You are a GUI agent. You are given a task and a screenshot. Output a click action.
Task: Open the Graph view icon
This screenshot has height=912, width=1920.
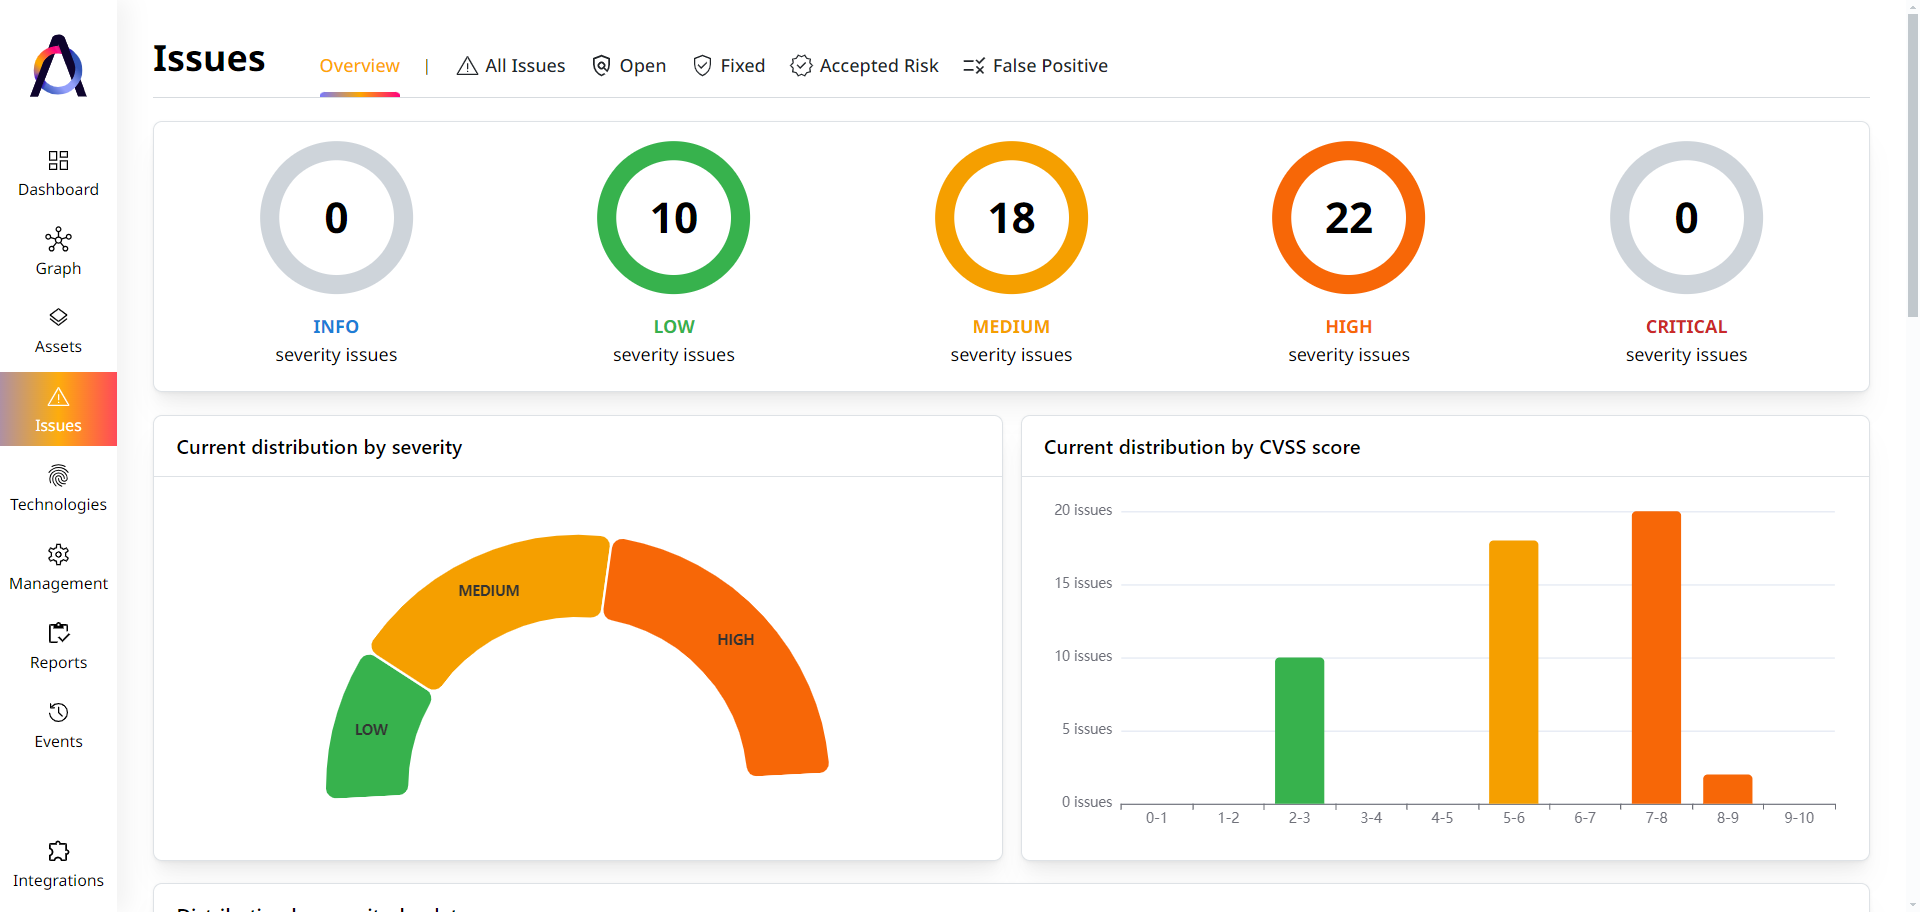58,239
